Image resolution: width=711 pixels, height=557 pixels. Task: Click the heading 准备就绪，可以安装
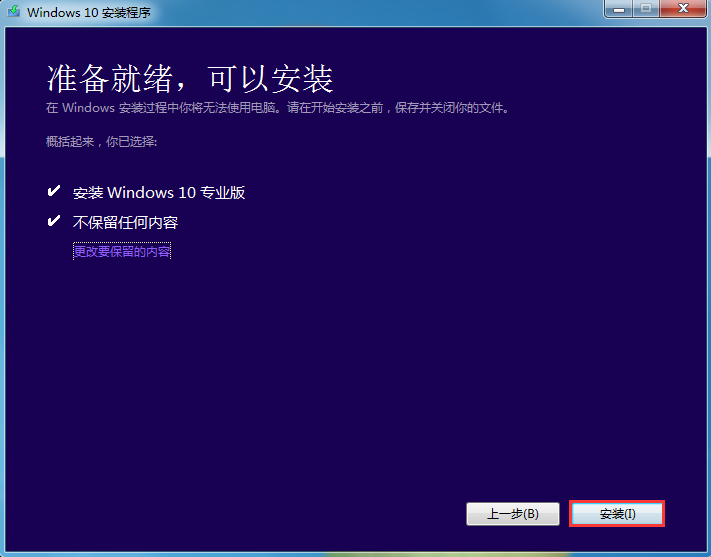[190, 78]
